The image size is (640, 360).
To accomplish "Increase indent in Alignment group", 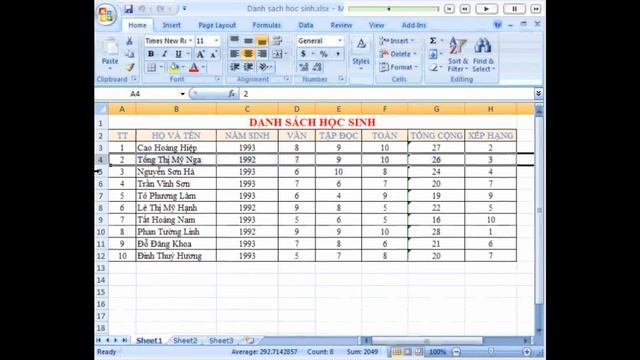I will [x=248, y=67].
